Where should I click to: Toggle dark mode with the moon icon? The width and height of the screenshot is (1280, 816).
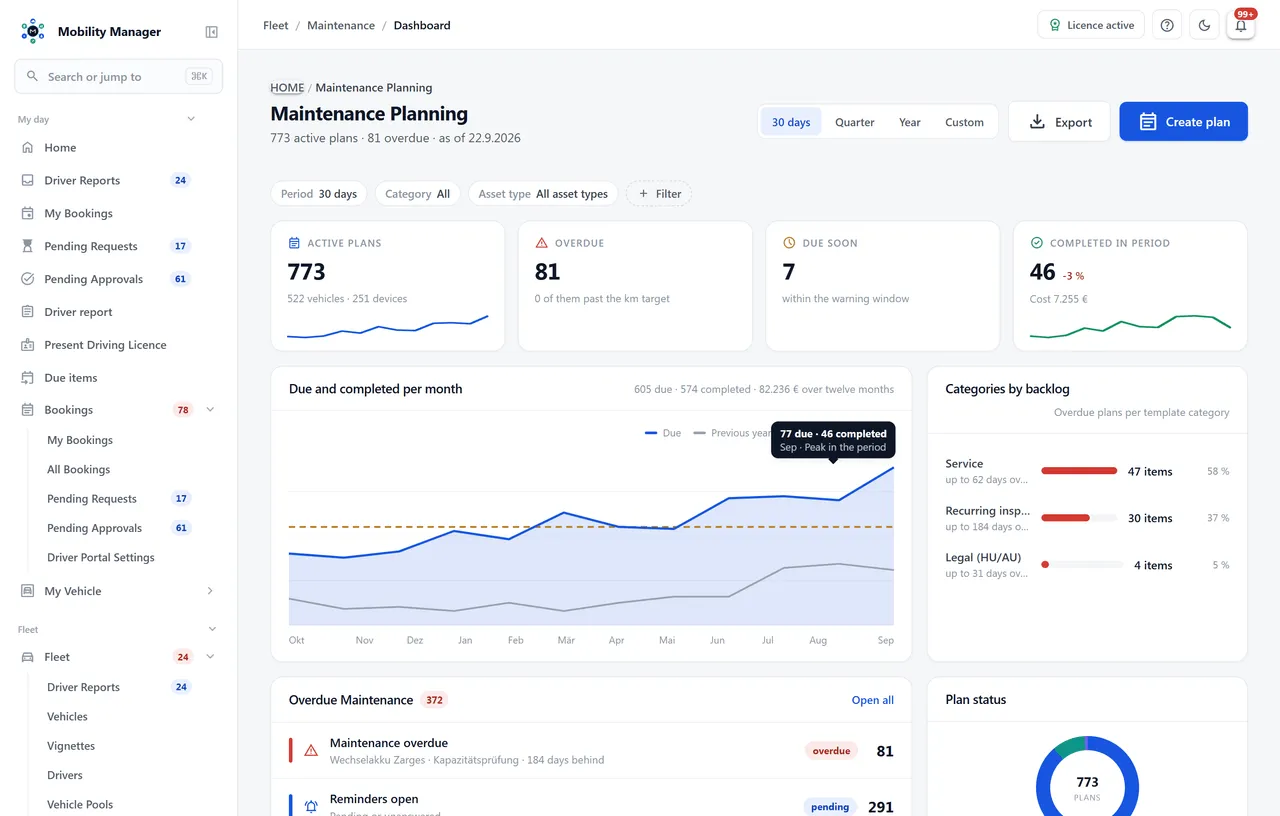[x=1204, y=25]
